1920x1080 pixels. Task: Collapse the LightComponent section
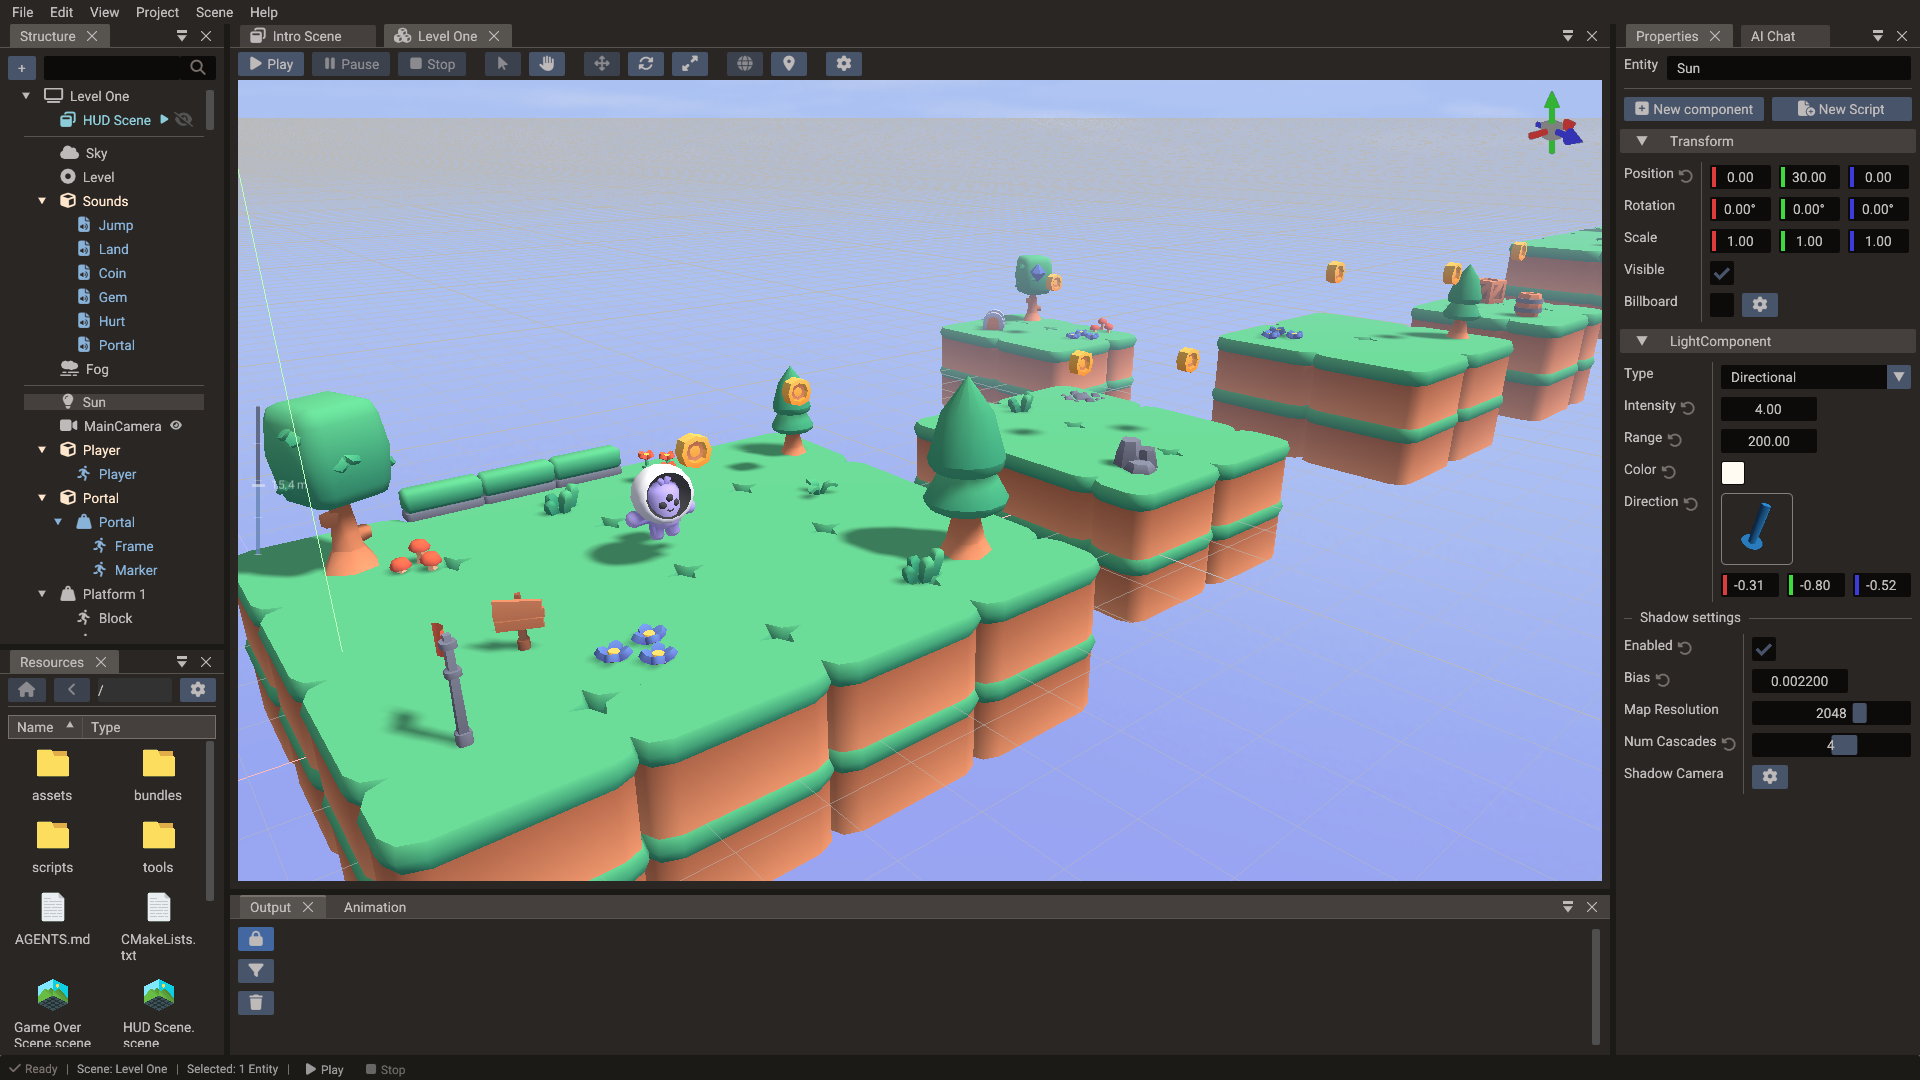pos(1641,341)
